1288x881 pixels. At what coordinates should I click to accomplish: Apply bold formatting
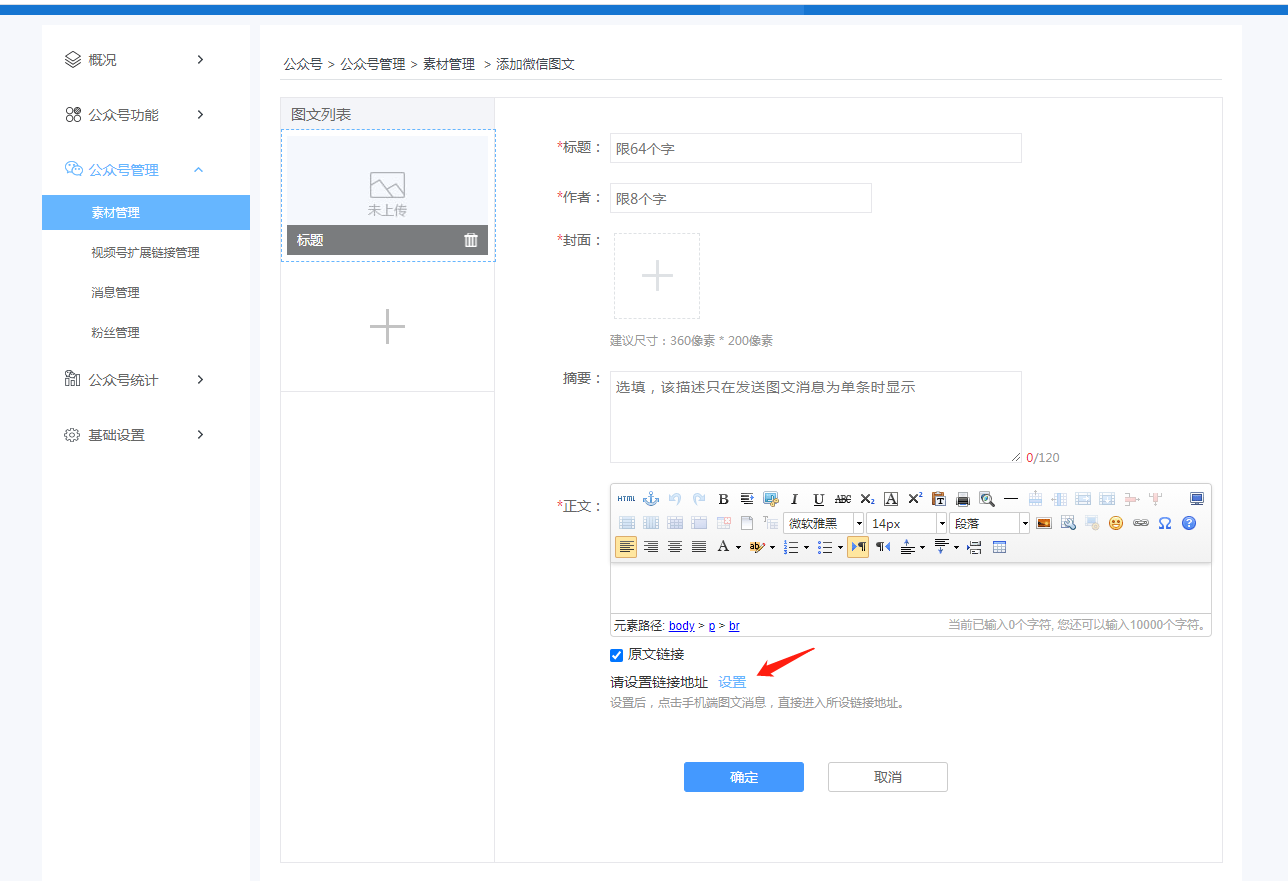[723, 499]
